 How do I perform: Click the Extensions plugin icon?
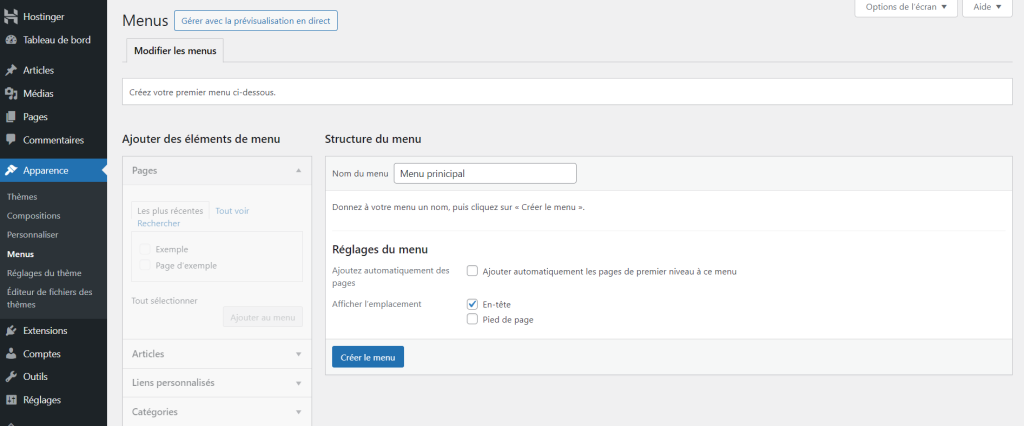pyautogui.click(x=11, y=330)
